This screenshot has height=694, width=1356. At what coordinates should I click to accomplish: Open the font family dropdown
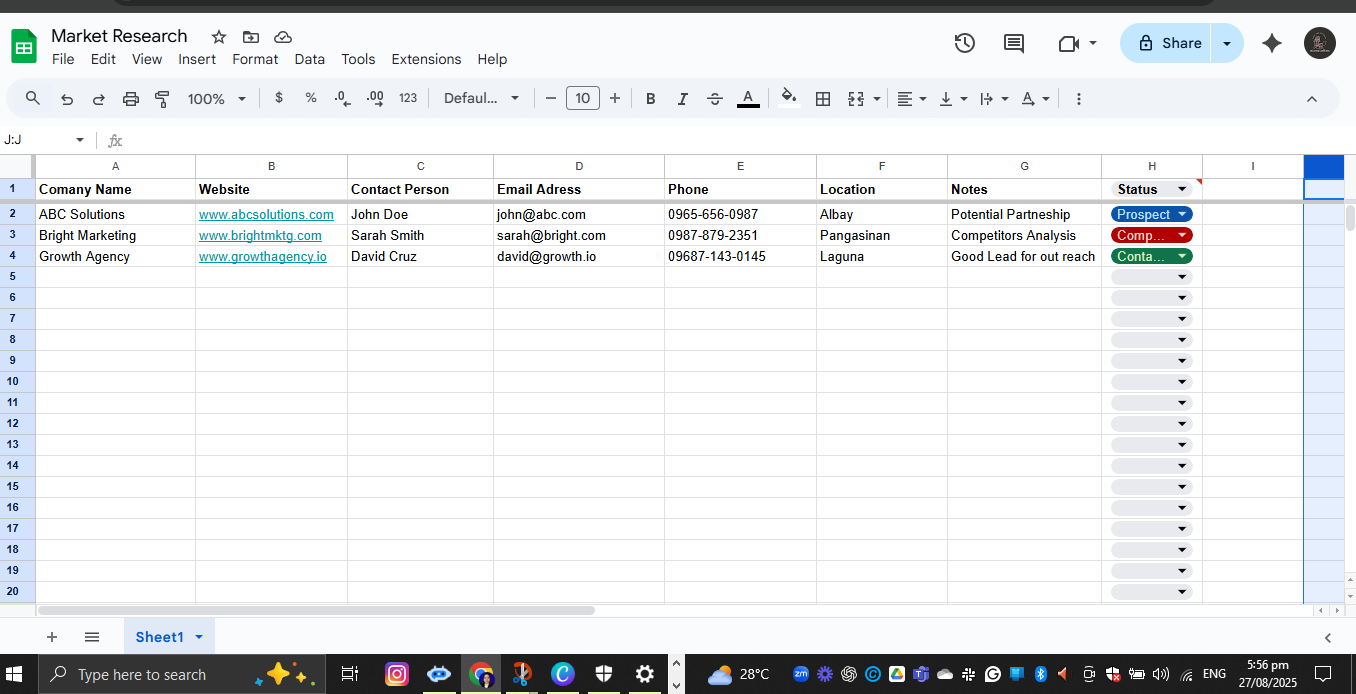point(482,98)
